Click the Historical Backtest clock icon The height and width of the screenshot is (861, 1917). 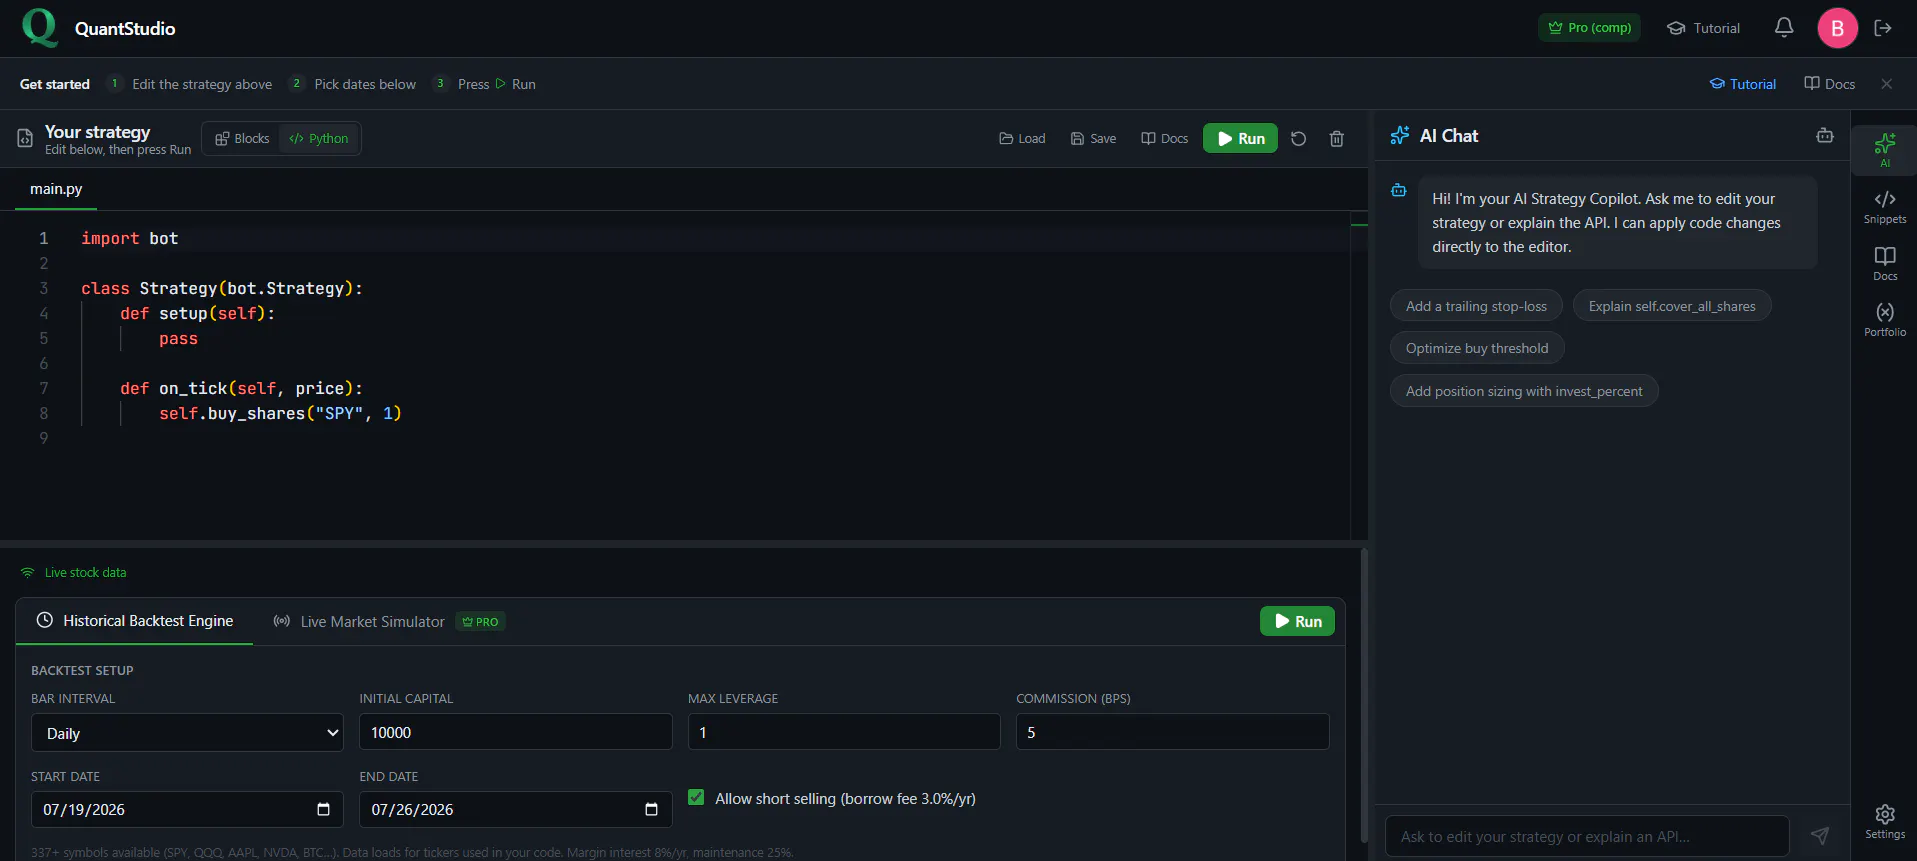(45, 620)
